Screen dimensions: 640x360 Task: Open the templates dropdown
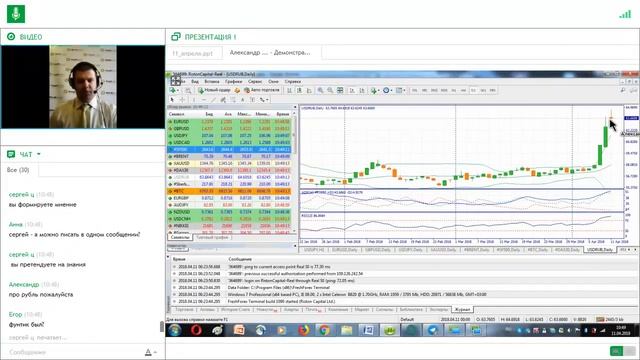click(x=400, y=90)
